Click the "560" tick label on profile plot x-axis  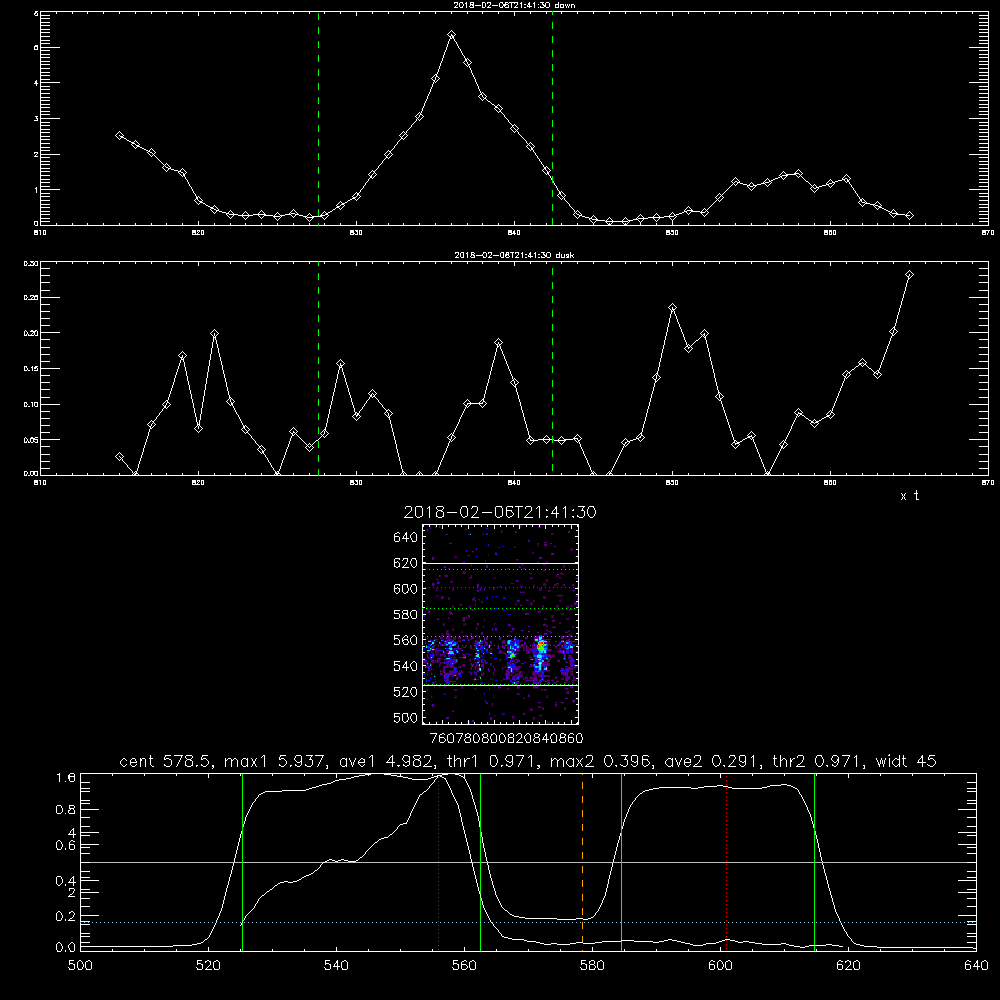(x=464, y=965)
